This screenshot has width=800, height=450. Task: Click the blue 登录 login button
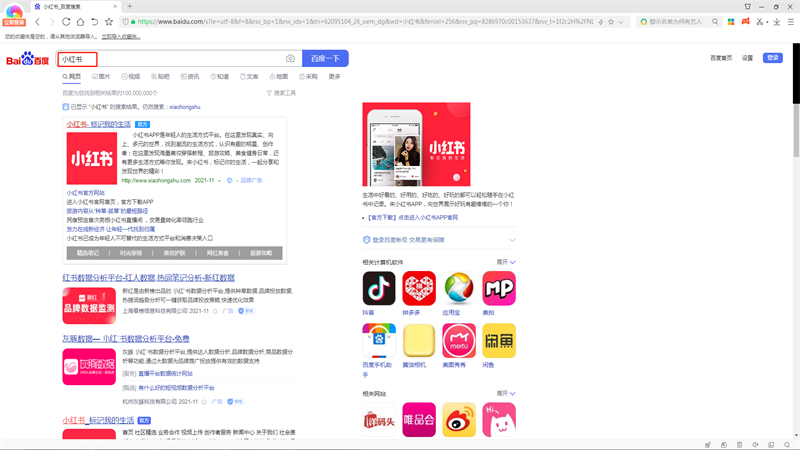(773, 58)
